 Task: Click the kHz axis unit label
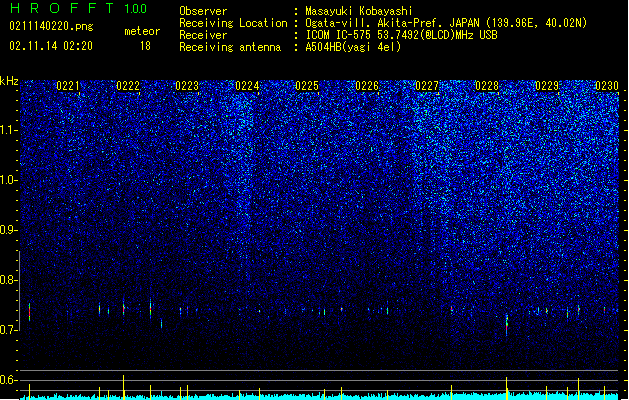click(9, 81)
